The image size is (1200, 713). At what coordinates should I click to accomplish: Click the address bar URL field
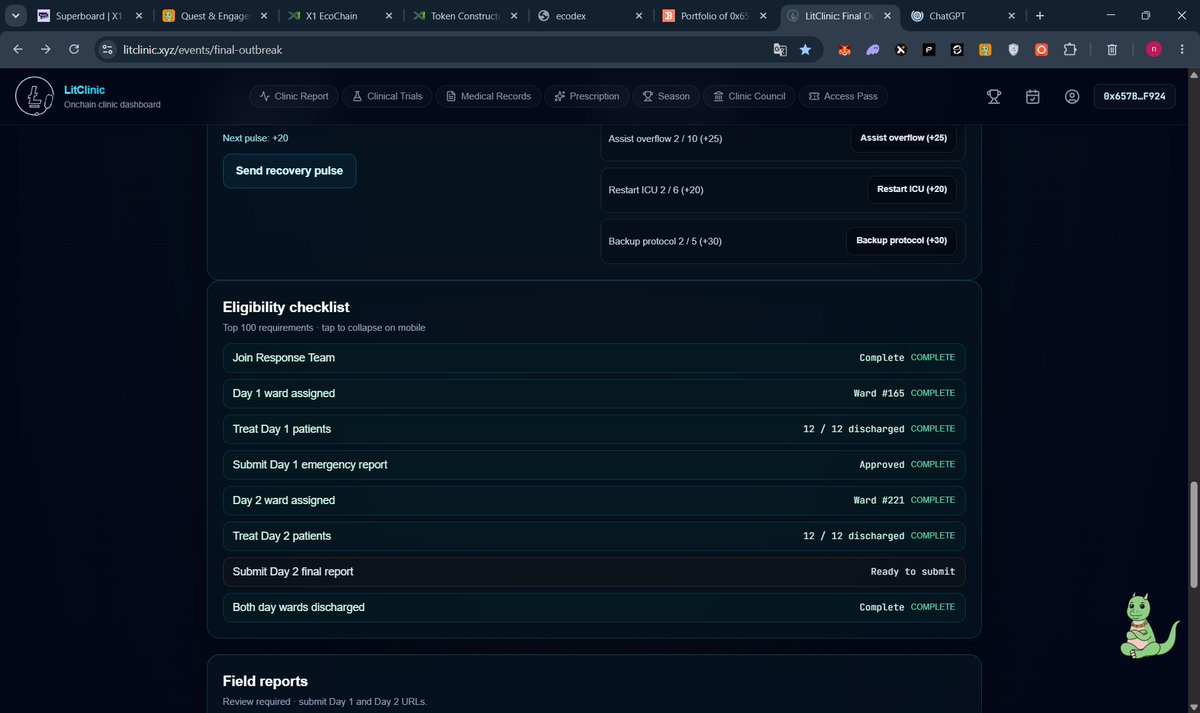(x=440, y=49)
